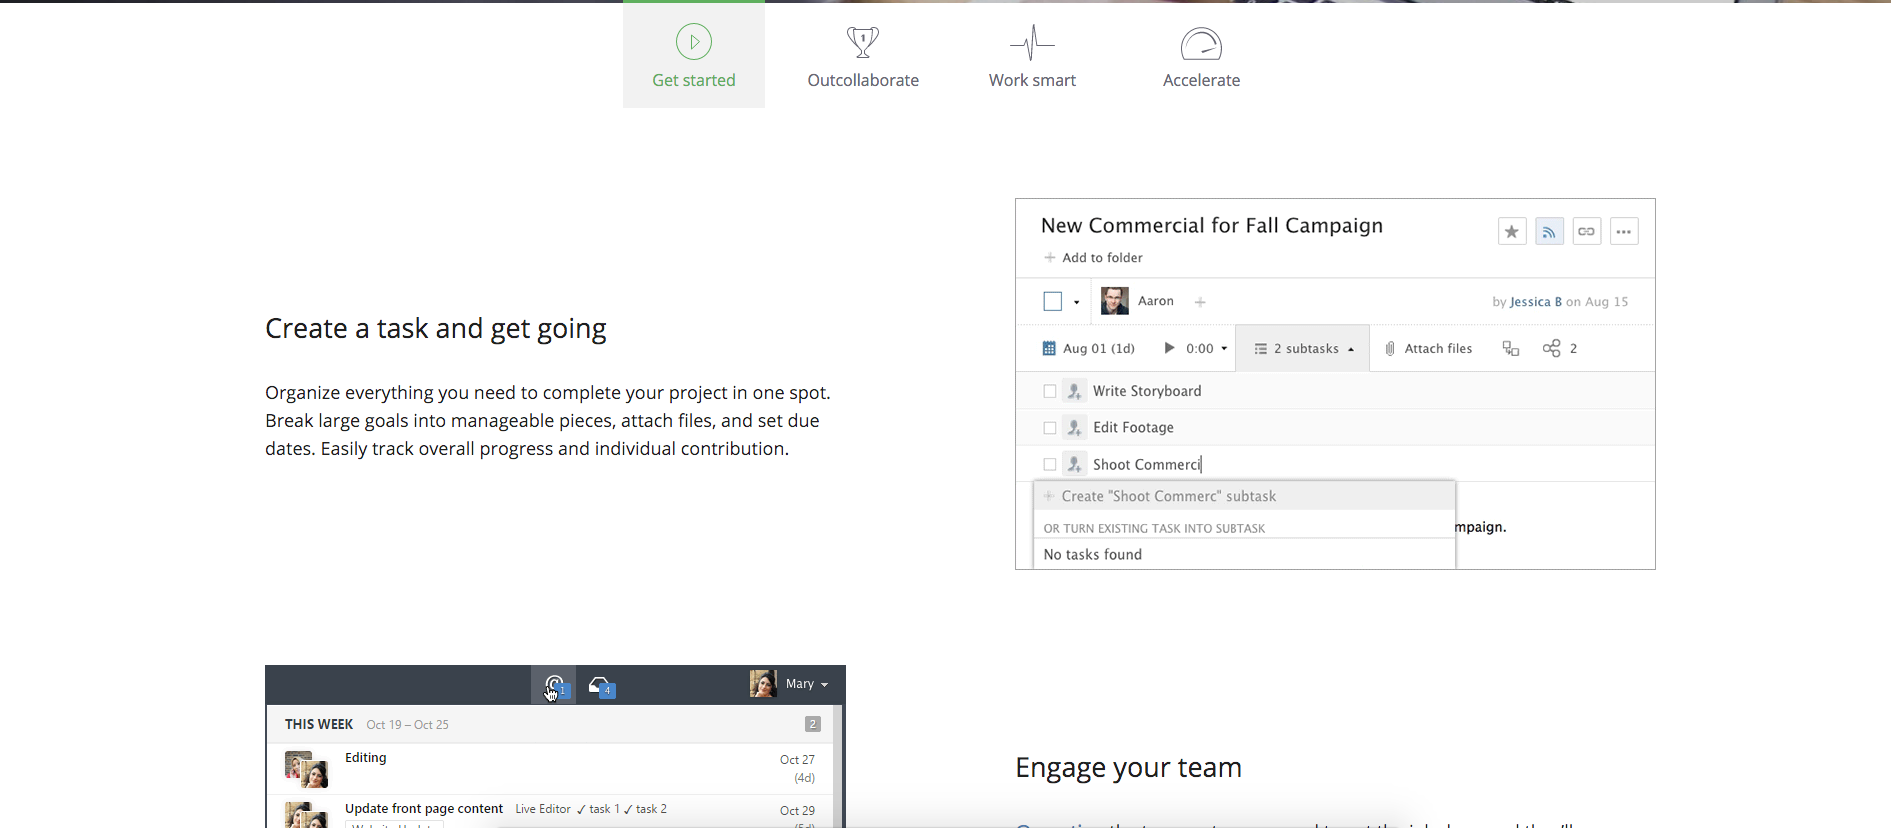The width and height of the screenshot is (1891, 828).
Task: Open the more options ellipsis menu
Action: click(x=1624, y=232)
